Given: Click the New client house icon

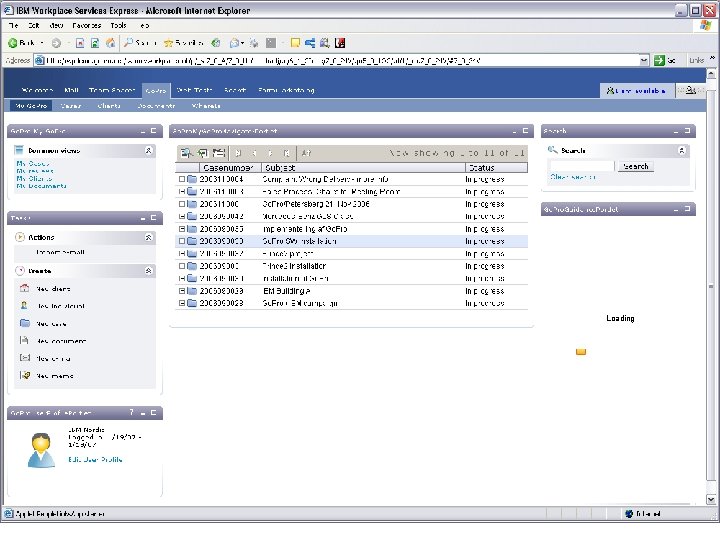Looking at the screenshot, I should [24, 288].
